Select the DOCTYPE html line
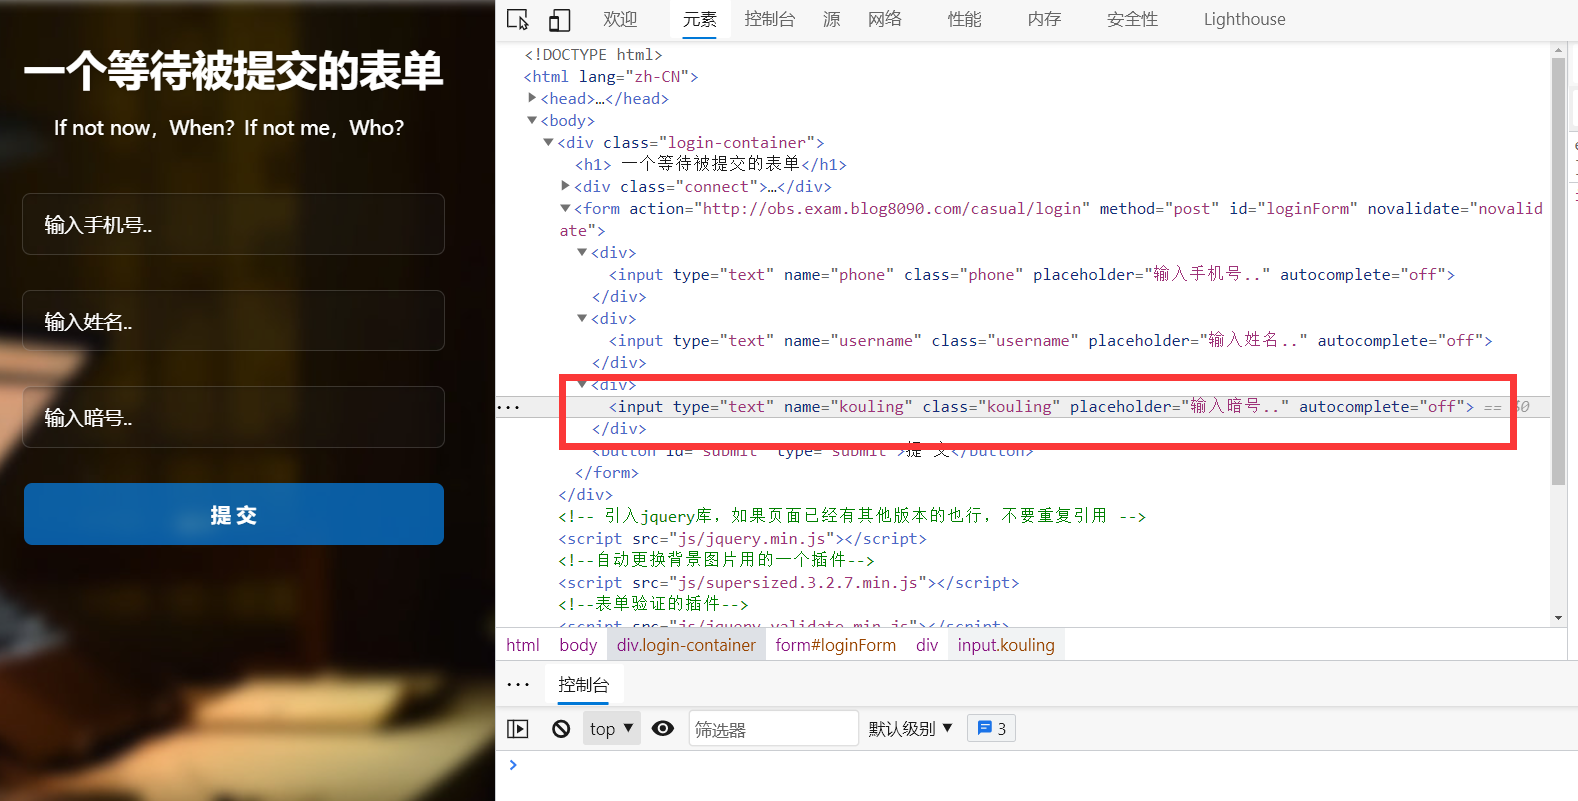The height and width of the screenshot is (801, 1578). coord(593,54)
